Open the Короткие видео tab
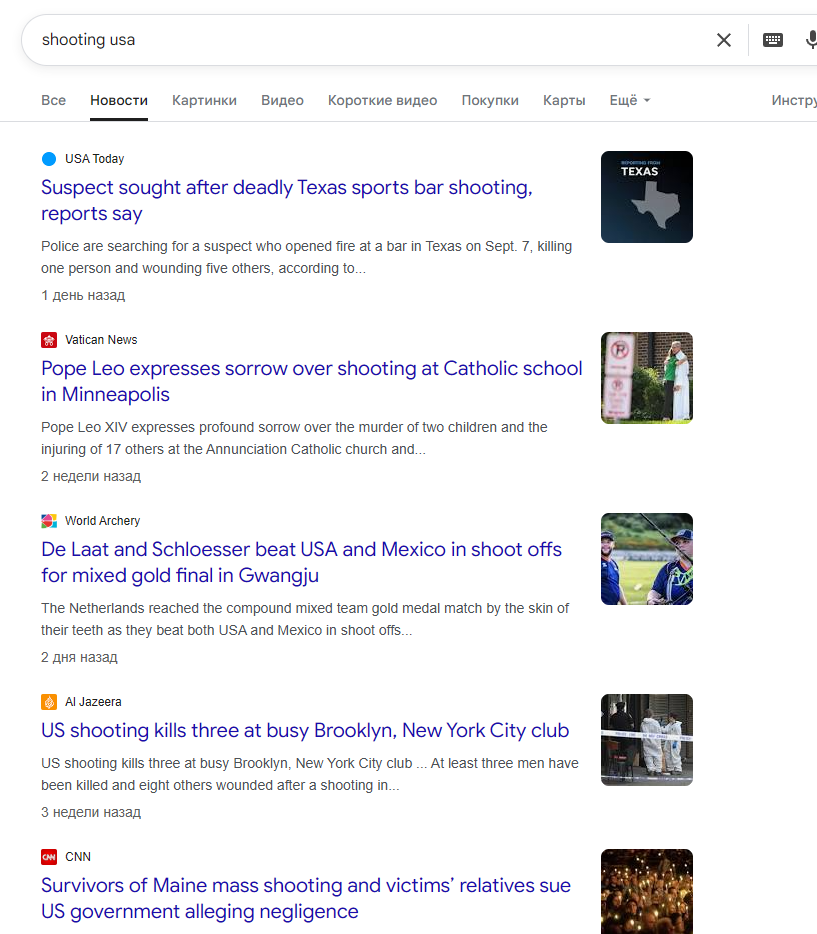The width and height of the screenshot is (817, 934). 382,100
